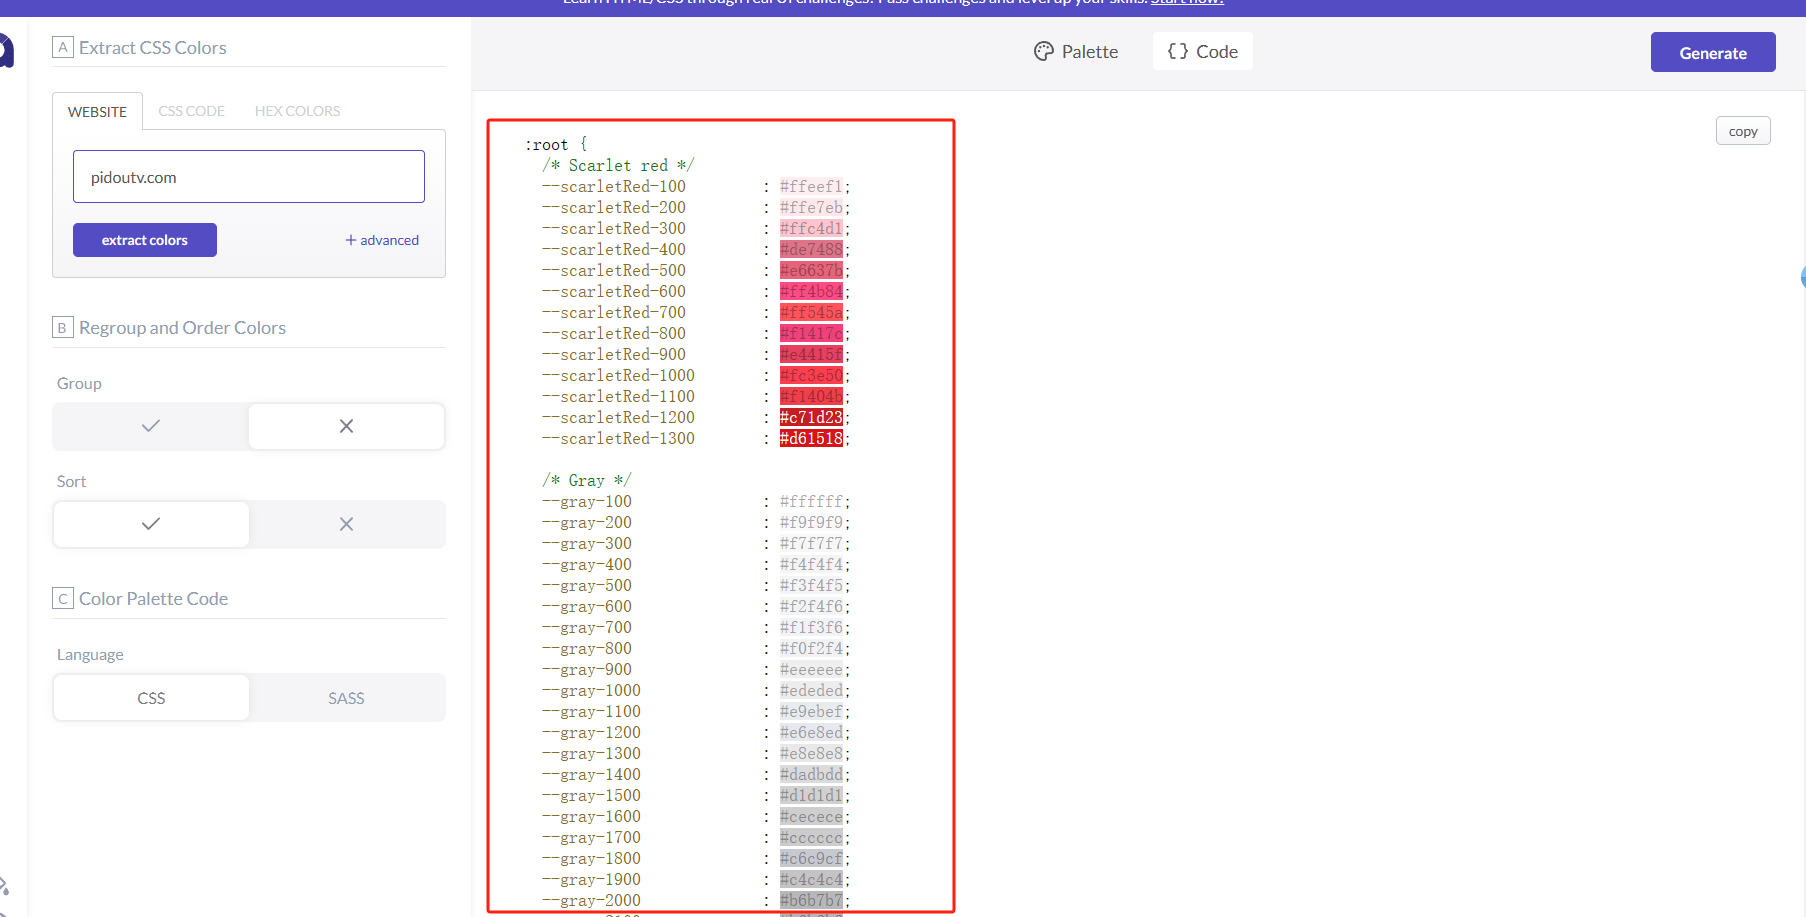Click the Generate button
Screen dimensions: 1806x917
click(x=1712, y=53)
